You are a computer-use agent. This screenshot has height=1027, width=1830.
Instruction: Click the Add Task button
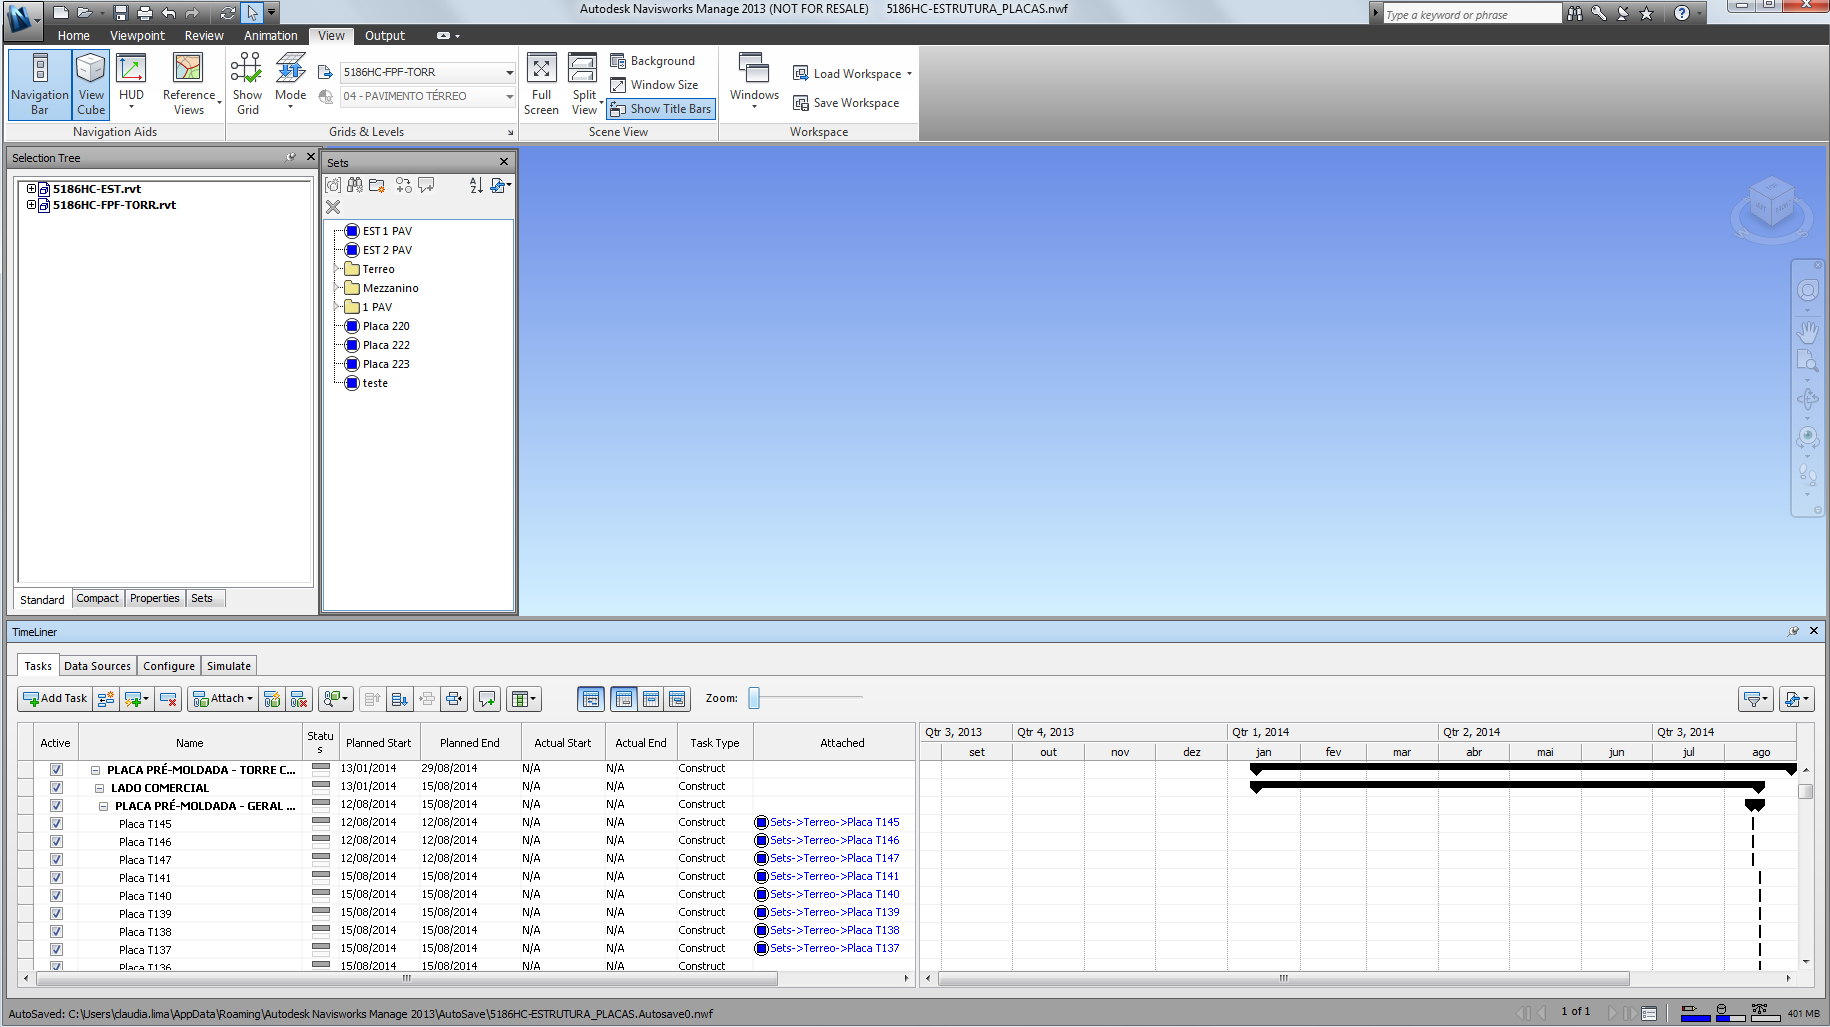55,699
